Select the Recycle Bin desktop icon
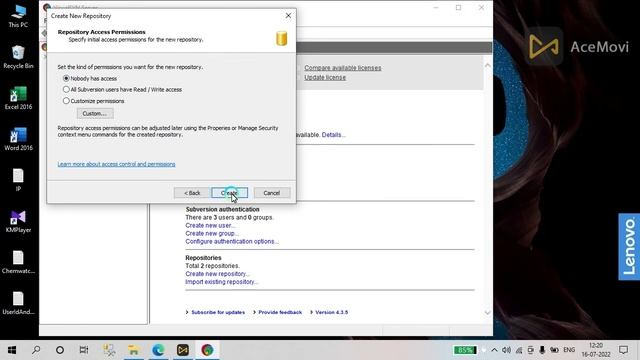The image size is (640, 360). (18, 57)
